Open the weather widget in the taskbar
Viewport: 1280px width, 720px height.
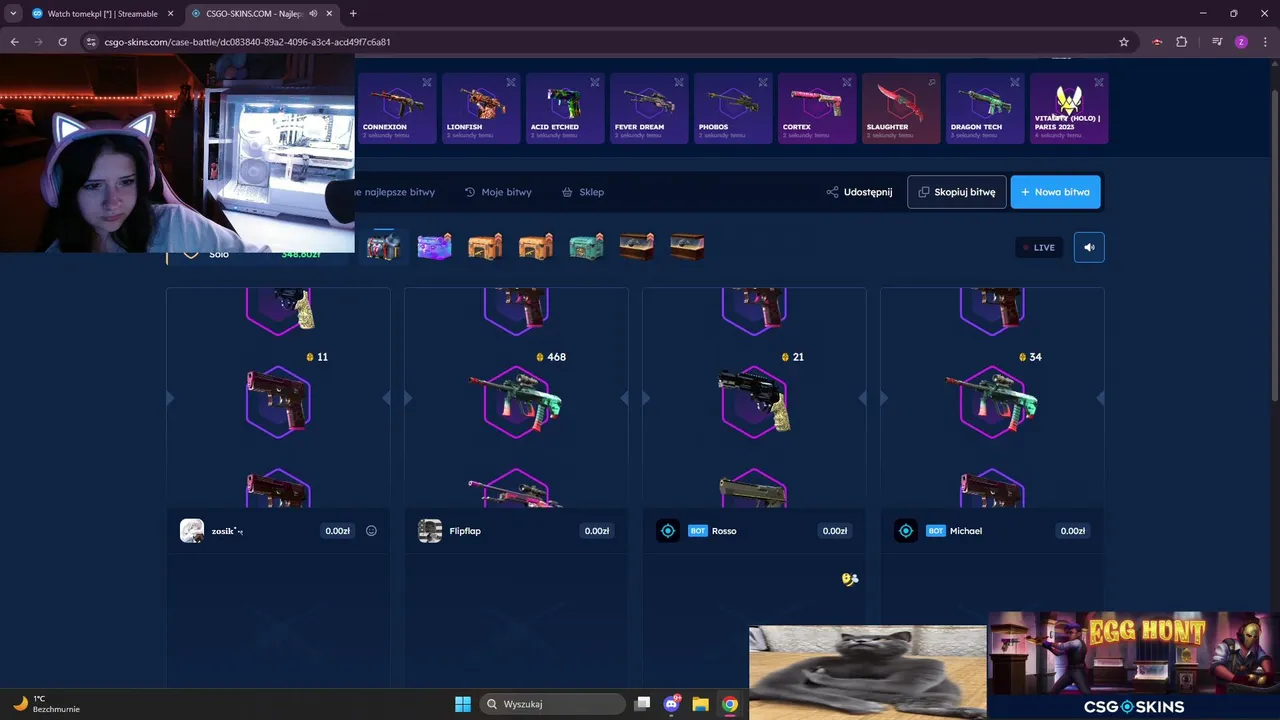(45, 704)
